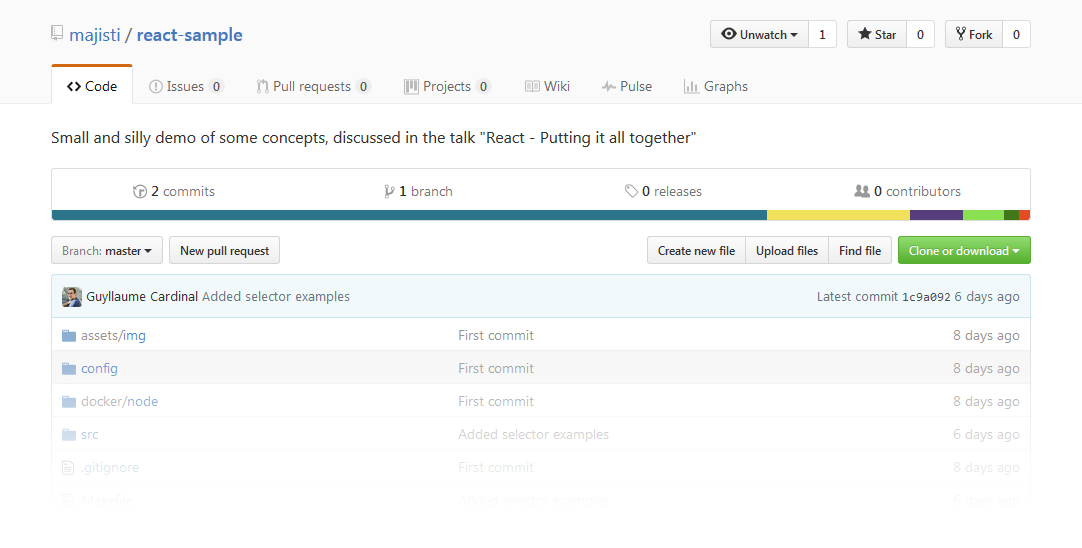Click the releases tag icon
Viewport: 1082px width, 548px height.
631,191
